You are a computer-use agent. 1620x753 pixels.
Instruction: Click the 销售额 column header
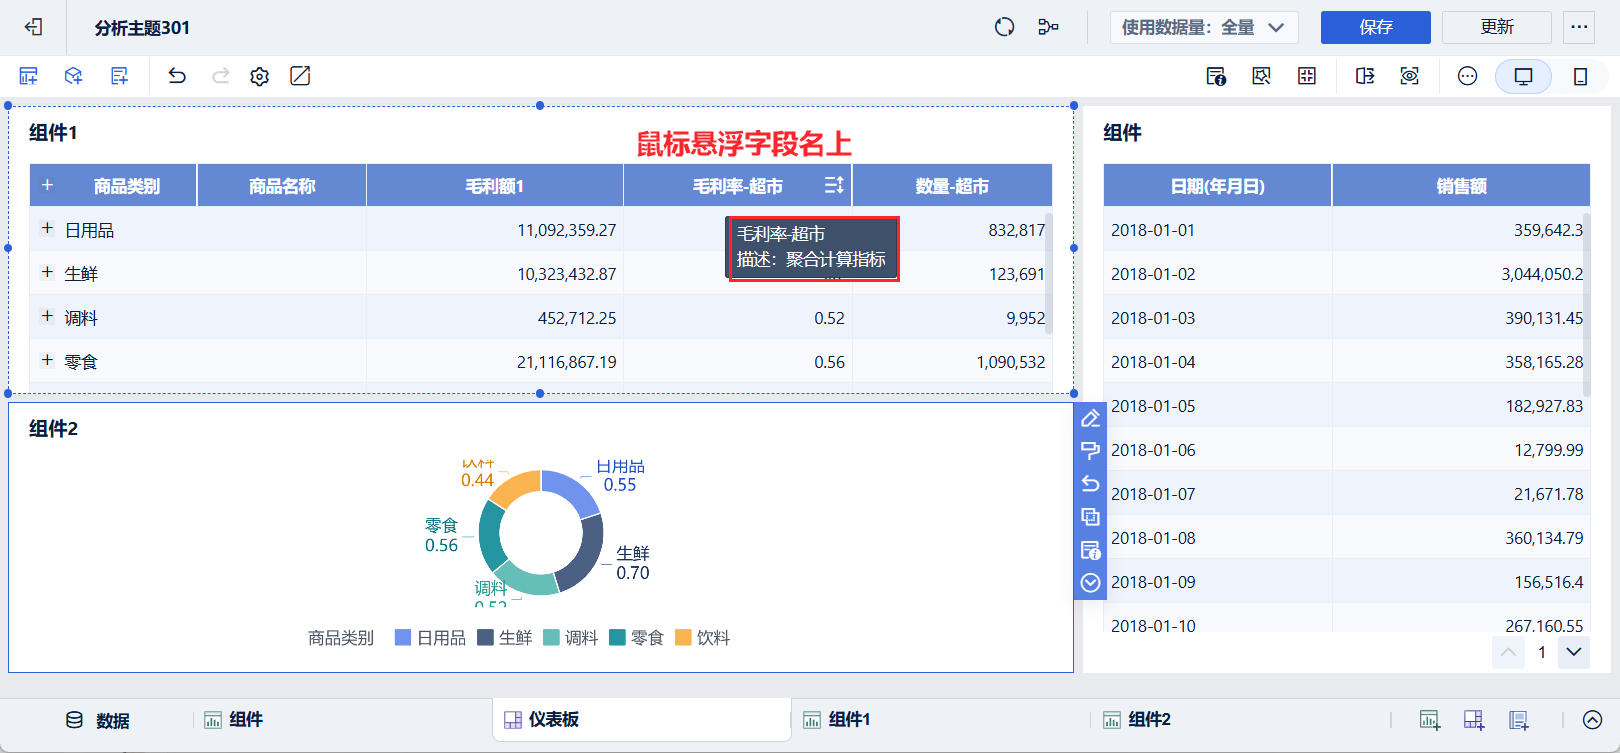click(1461, 186)
